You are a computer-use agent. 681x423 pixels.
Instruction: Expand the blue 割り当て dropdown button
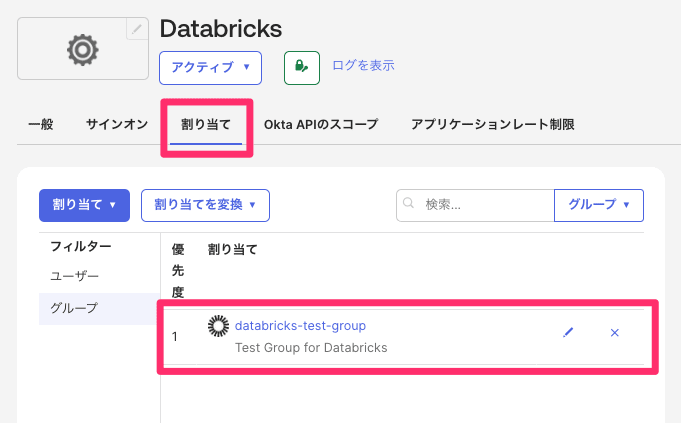84,205
